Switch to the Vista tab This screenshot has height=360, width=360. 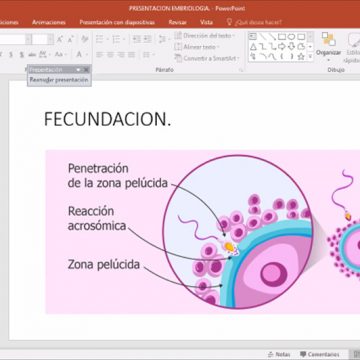tap(206, 22)
